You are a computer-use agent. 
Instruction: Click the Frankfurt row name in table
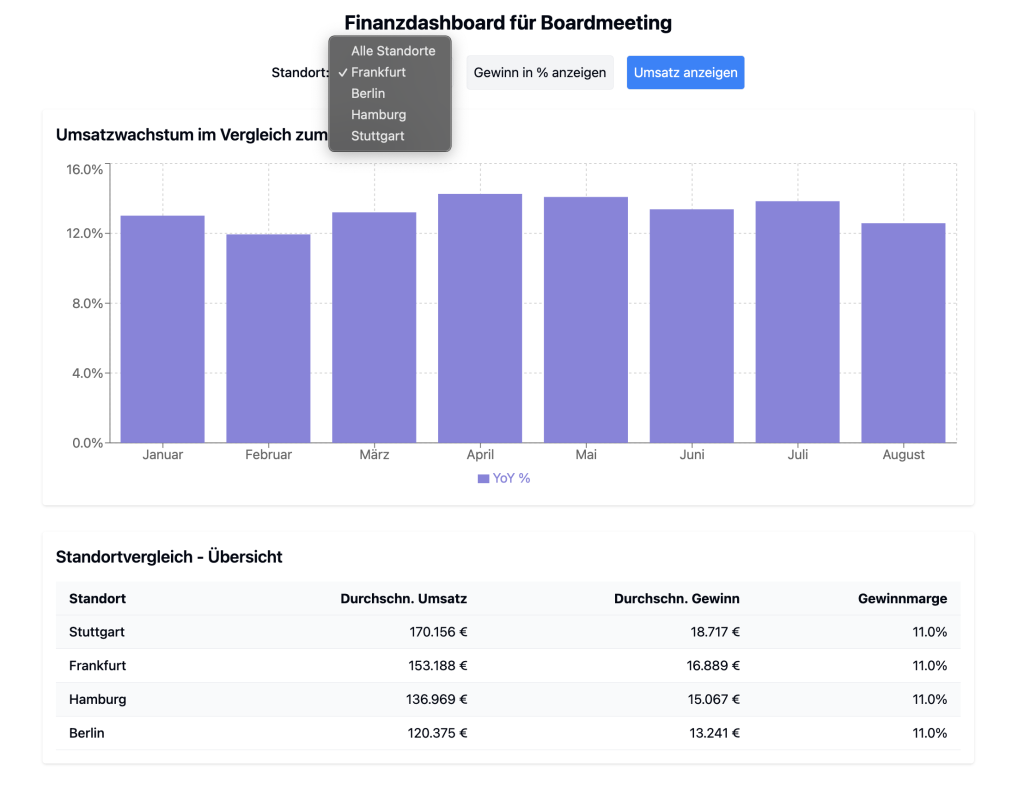[97, 666]
